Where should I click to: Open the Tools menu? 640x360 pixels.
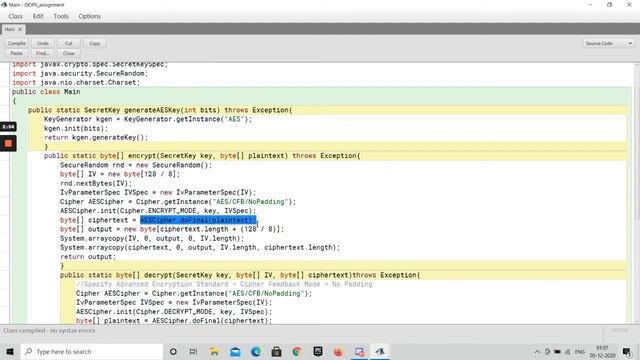coord(61,16)
